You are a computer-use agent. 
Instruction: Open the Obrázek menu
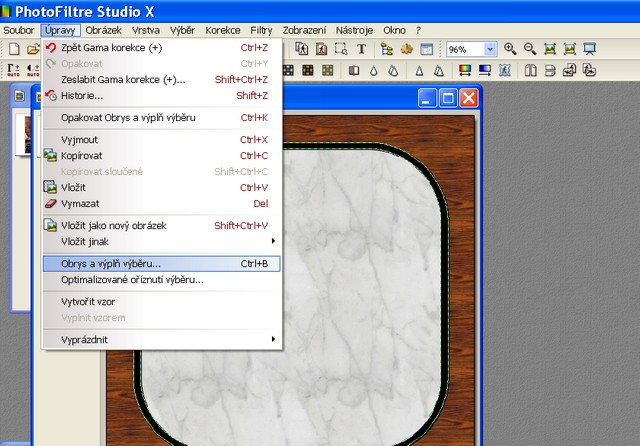tap(103, 30)
